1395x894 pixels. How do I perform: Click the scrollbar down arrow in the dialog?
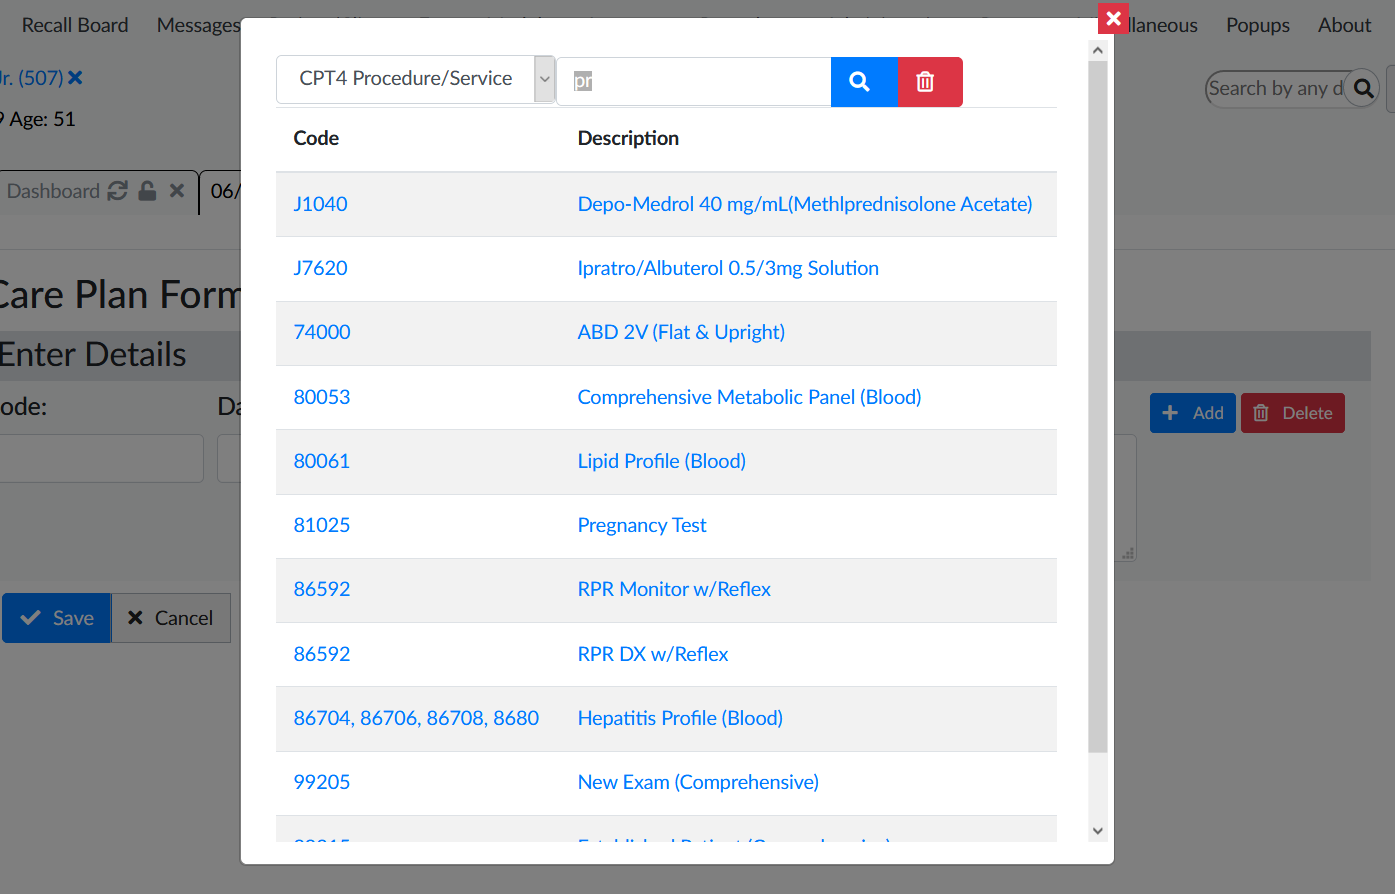point(1097,830)
